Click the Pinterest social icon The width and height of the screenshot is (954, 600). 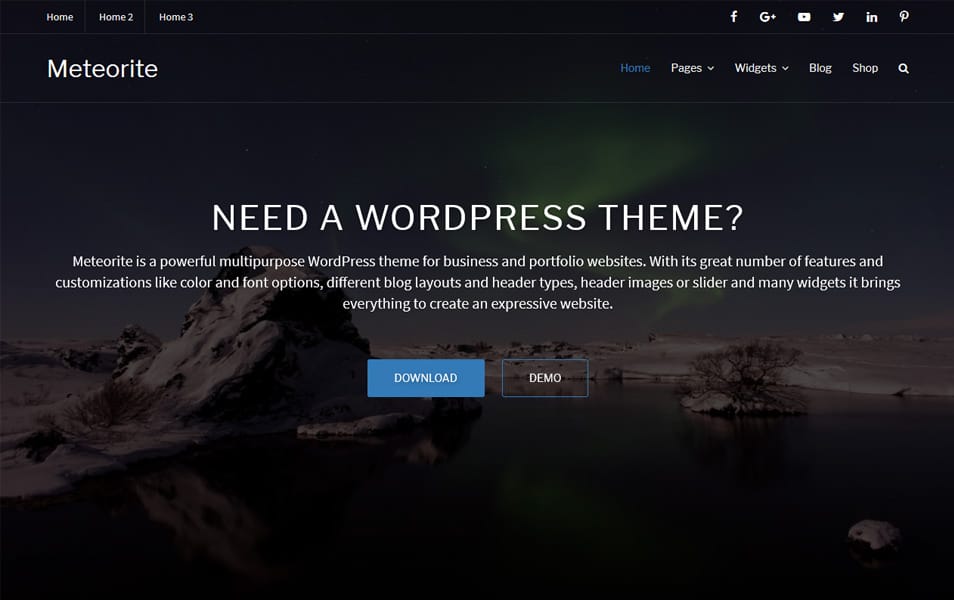pyautogui.click(x=904, y=17)
